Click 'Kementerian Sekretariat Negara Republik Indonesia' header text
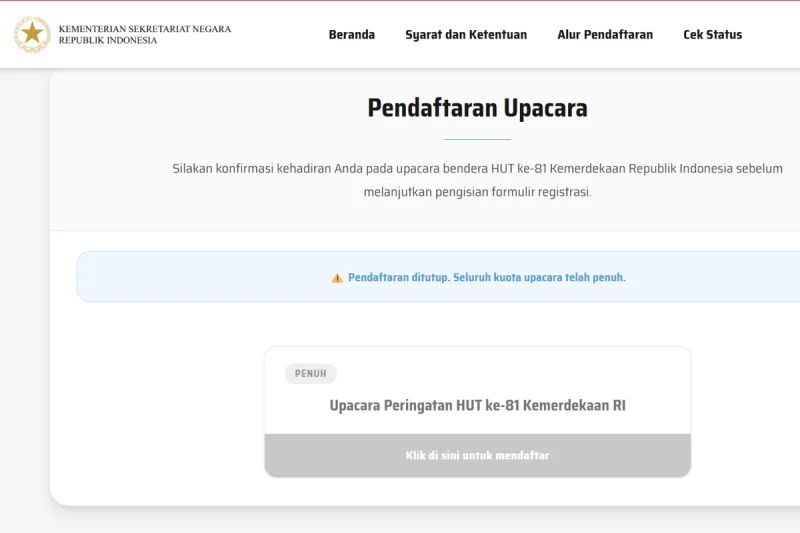This screenshot has width=800, height=533. coord(145,35)
